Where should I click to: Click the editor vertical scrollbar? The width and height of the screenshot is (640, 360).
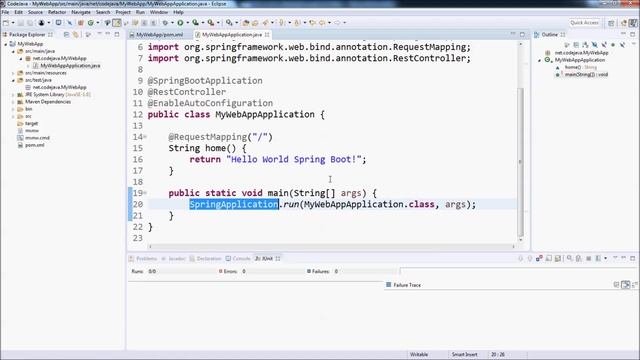(x=520, y=161)
